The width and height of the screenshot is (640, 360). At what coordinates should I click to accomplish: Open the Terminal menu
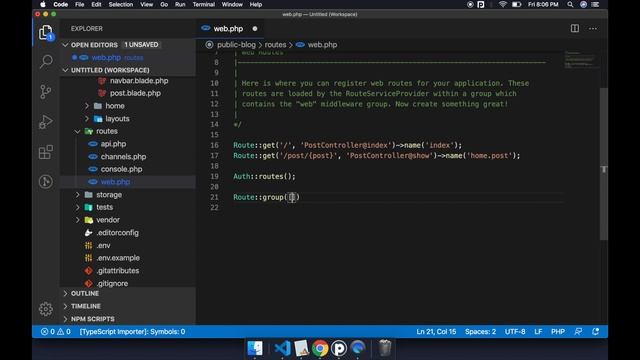[x=204, y=4]
